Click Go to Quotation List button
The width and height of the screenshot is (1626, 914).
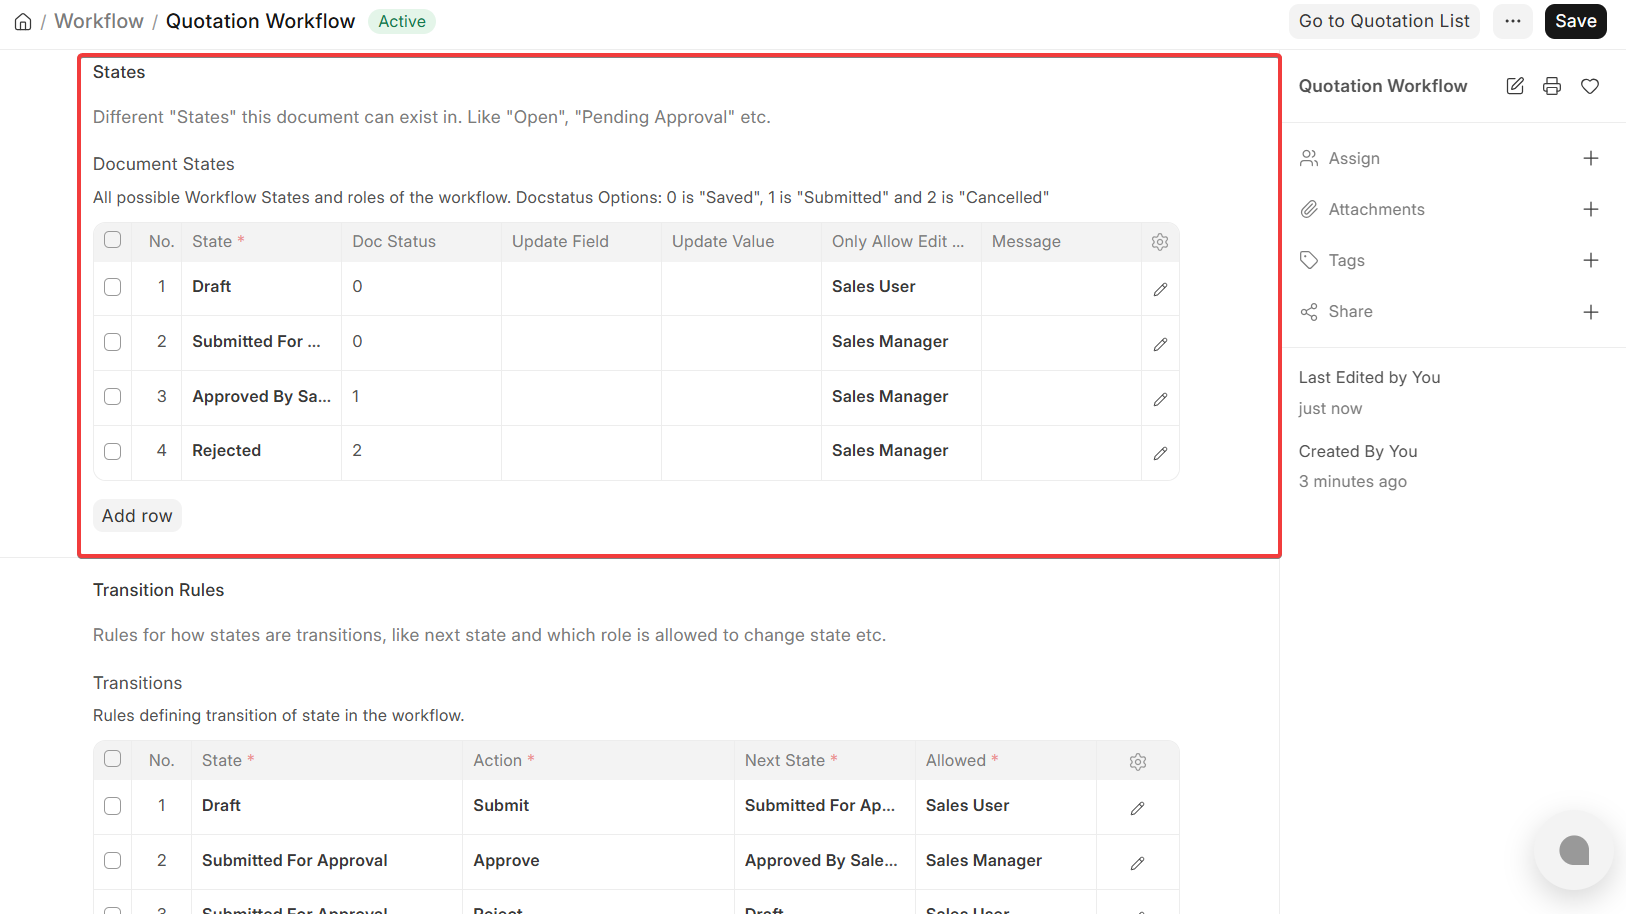(1384, 21)
